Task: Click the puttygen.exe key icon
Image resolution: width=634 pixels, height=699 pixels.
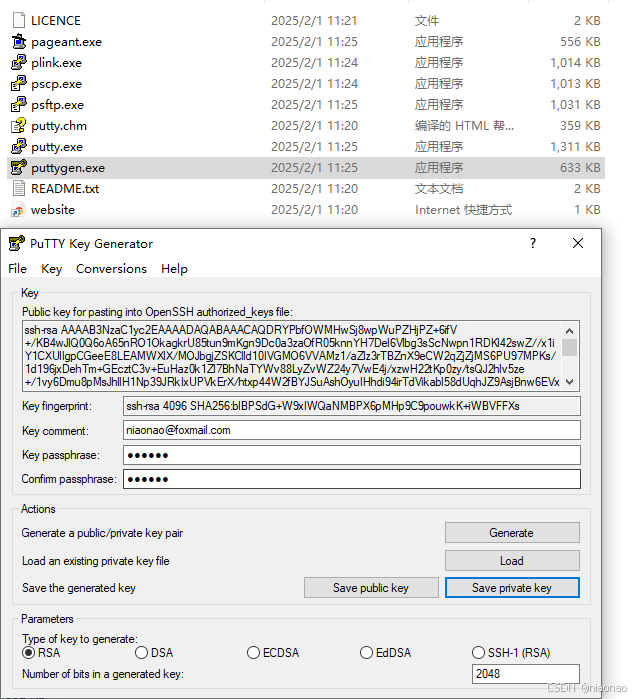Action: 19,168
